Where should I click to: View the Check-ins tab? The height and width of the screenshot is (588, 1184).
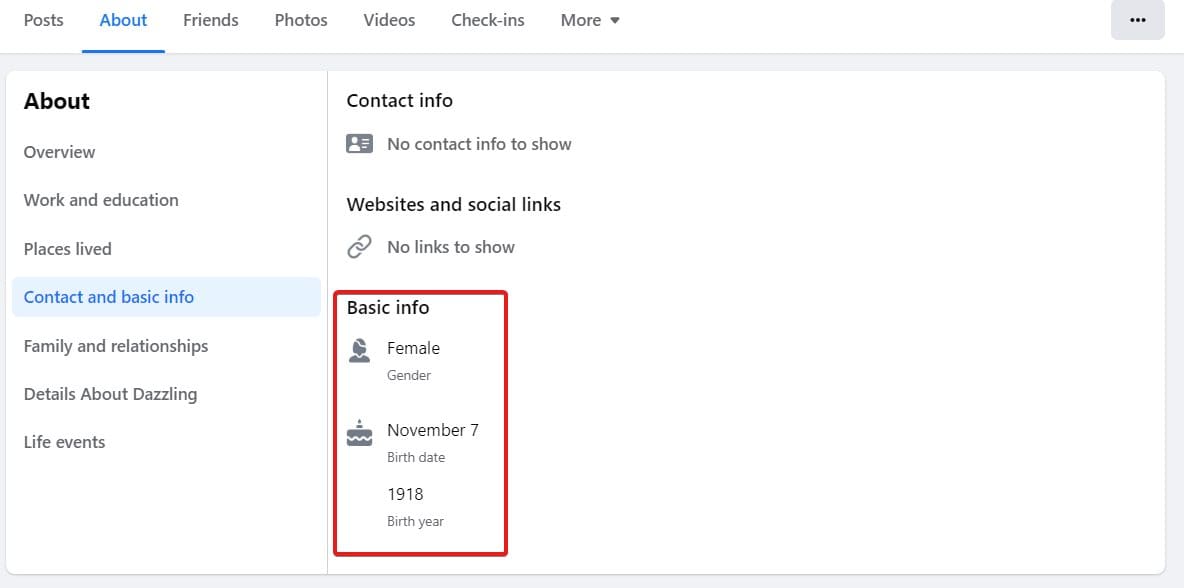488,20
